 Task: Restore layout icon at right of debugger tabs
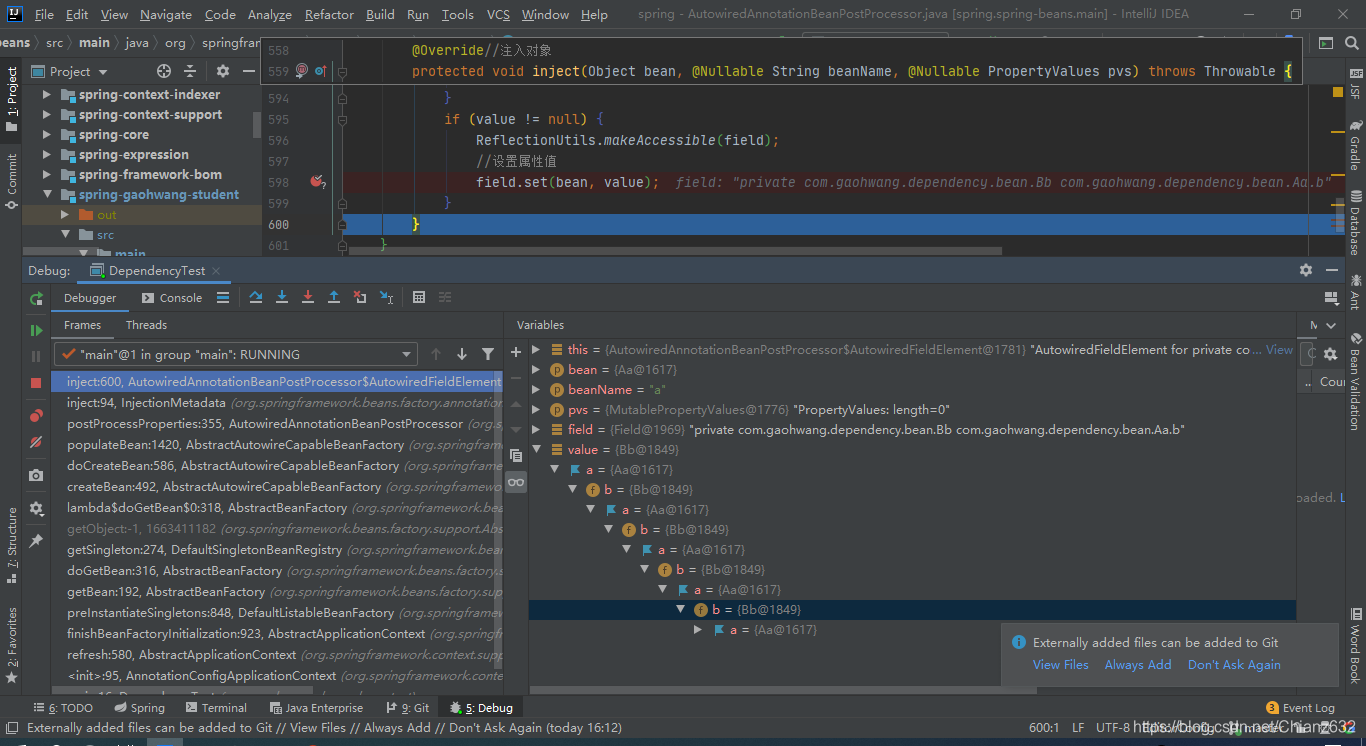pos(1330,298)
